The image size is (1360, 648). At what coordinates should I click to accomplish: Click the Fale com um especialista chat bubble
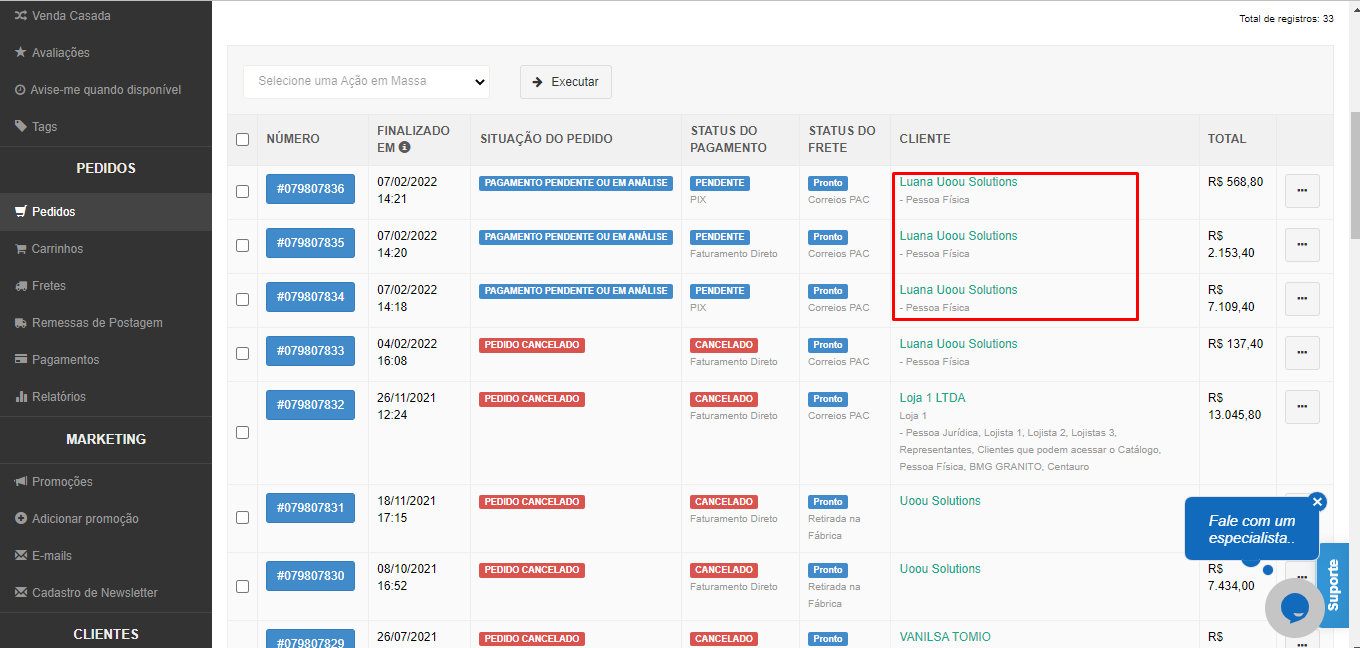click(x=1251, y=529)
